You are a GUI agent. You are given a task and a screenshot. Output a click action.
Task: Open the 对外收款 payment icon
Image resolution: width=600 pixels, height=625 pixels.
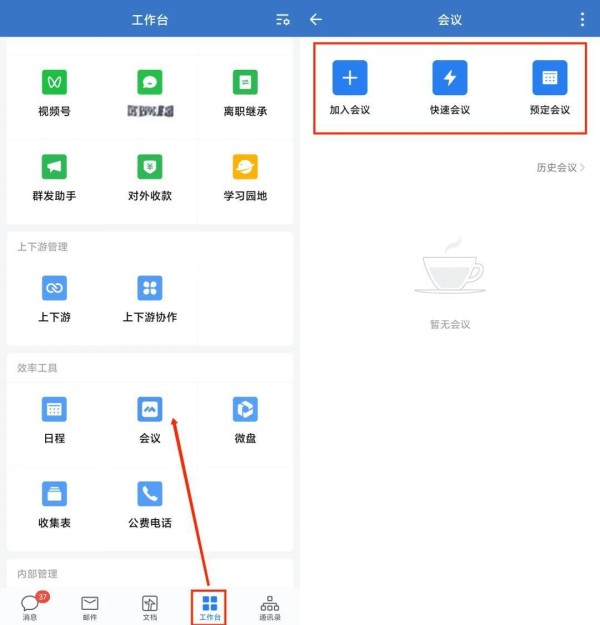click(150, 167)
